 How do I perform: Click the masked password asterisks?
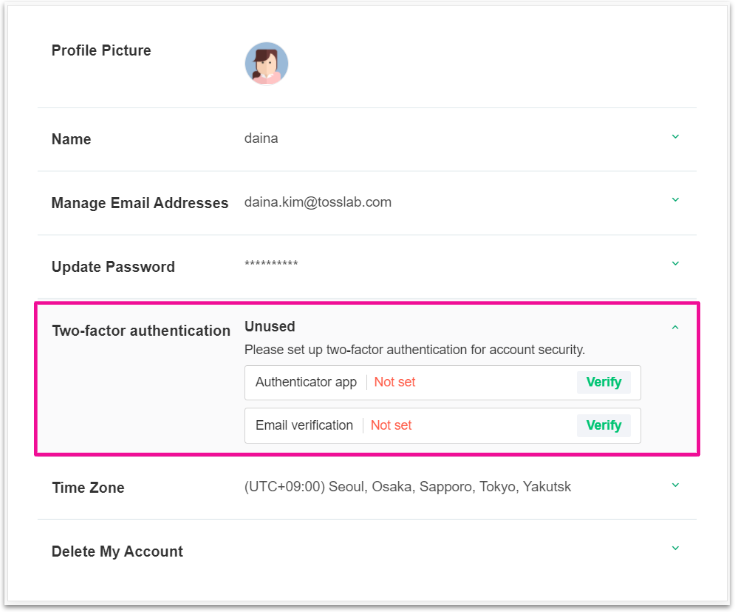[x=271, y=265]
